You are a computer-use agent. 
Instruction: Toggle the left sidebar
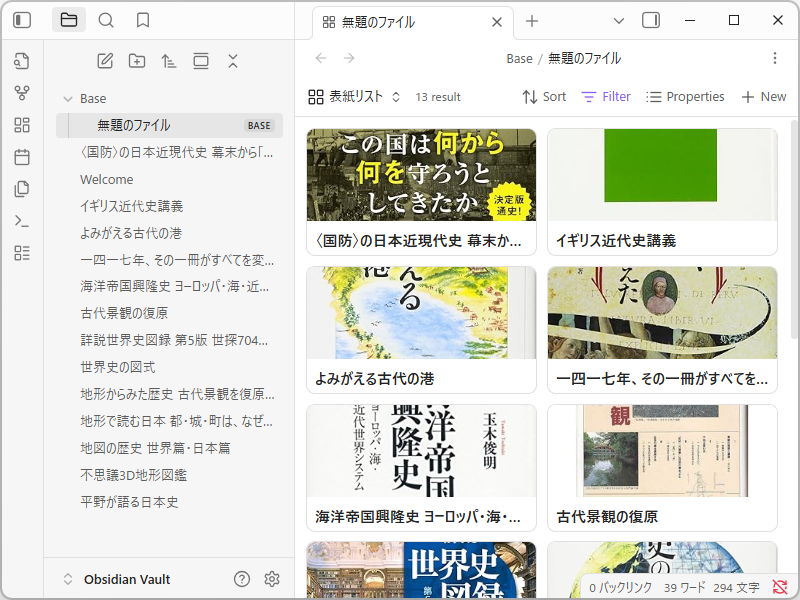point(22,20)
